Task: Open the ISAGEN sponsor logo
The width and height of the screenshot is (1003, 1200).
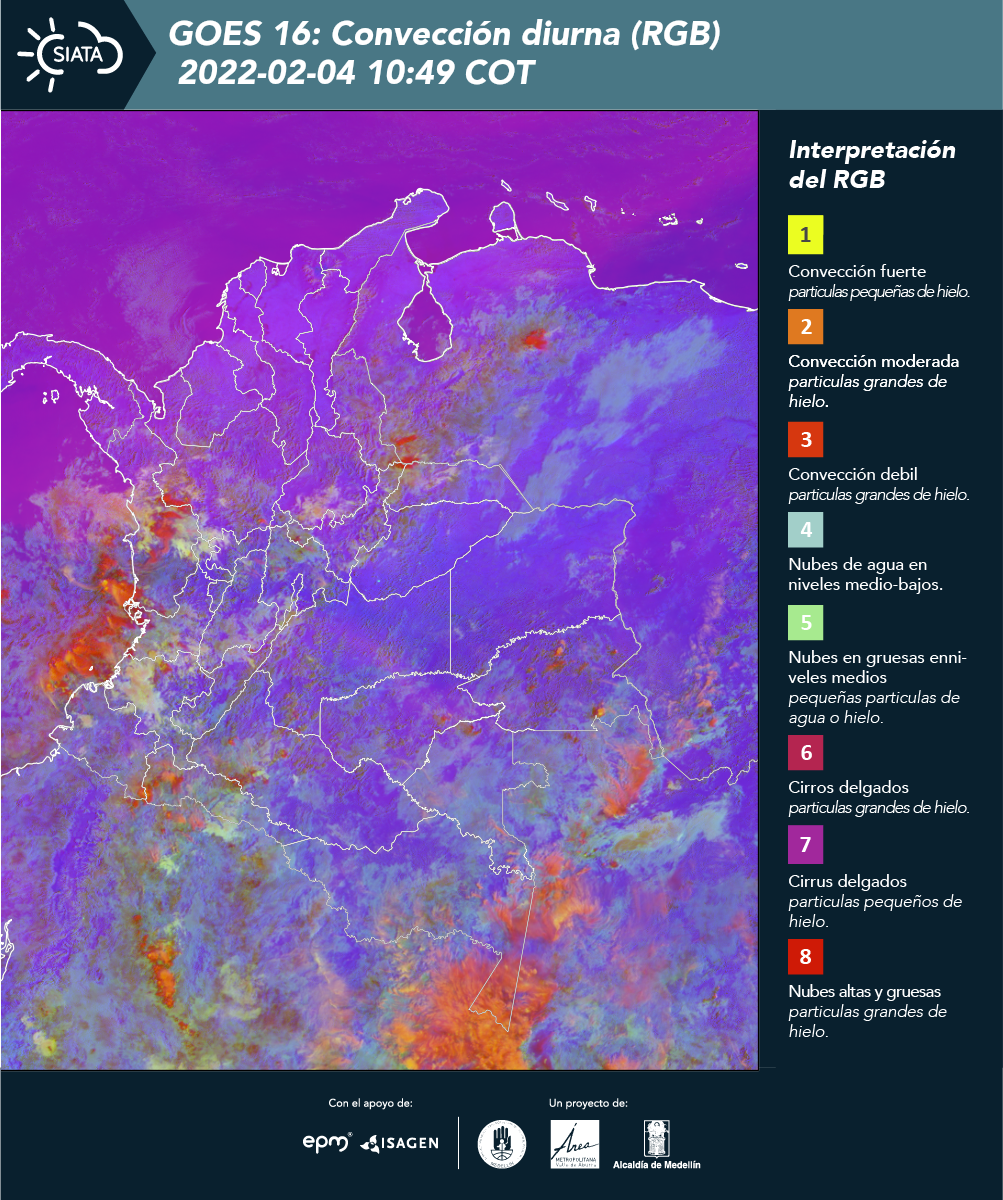Action: tap(400, 1142)
